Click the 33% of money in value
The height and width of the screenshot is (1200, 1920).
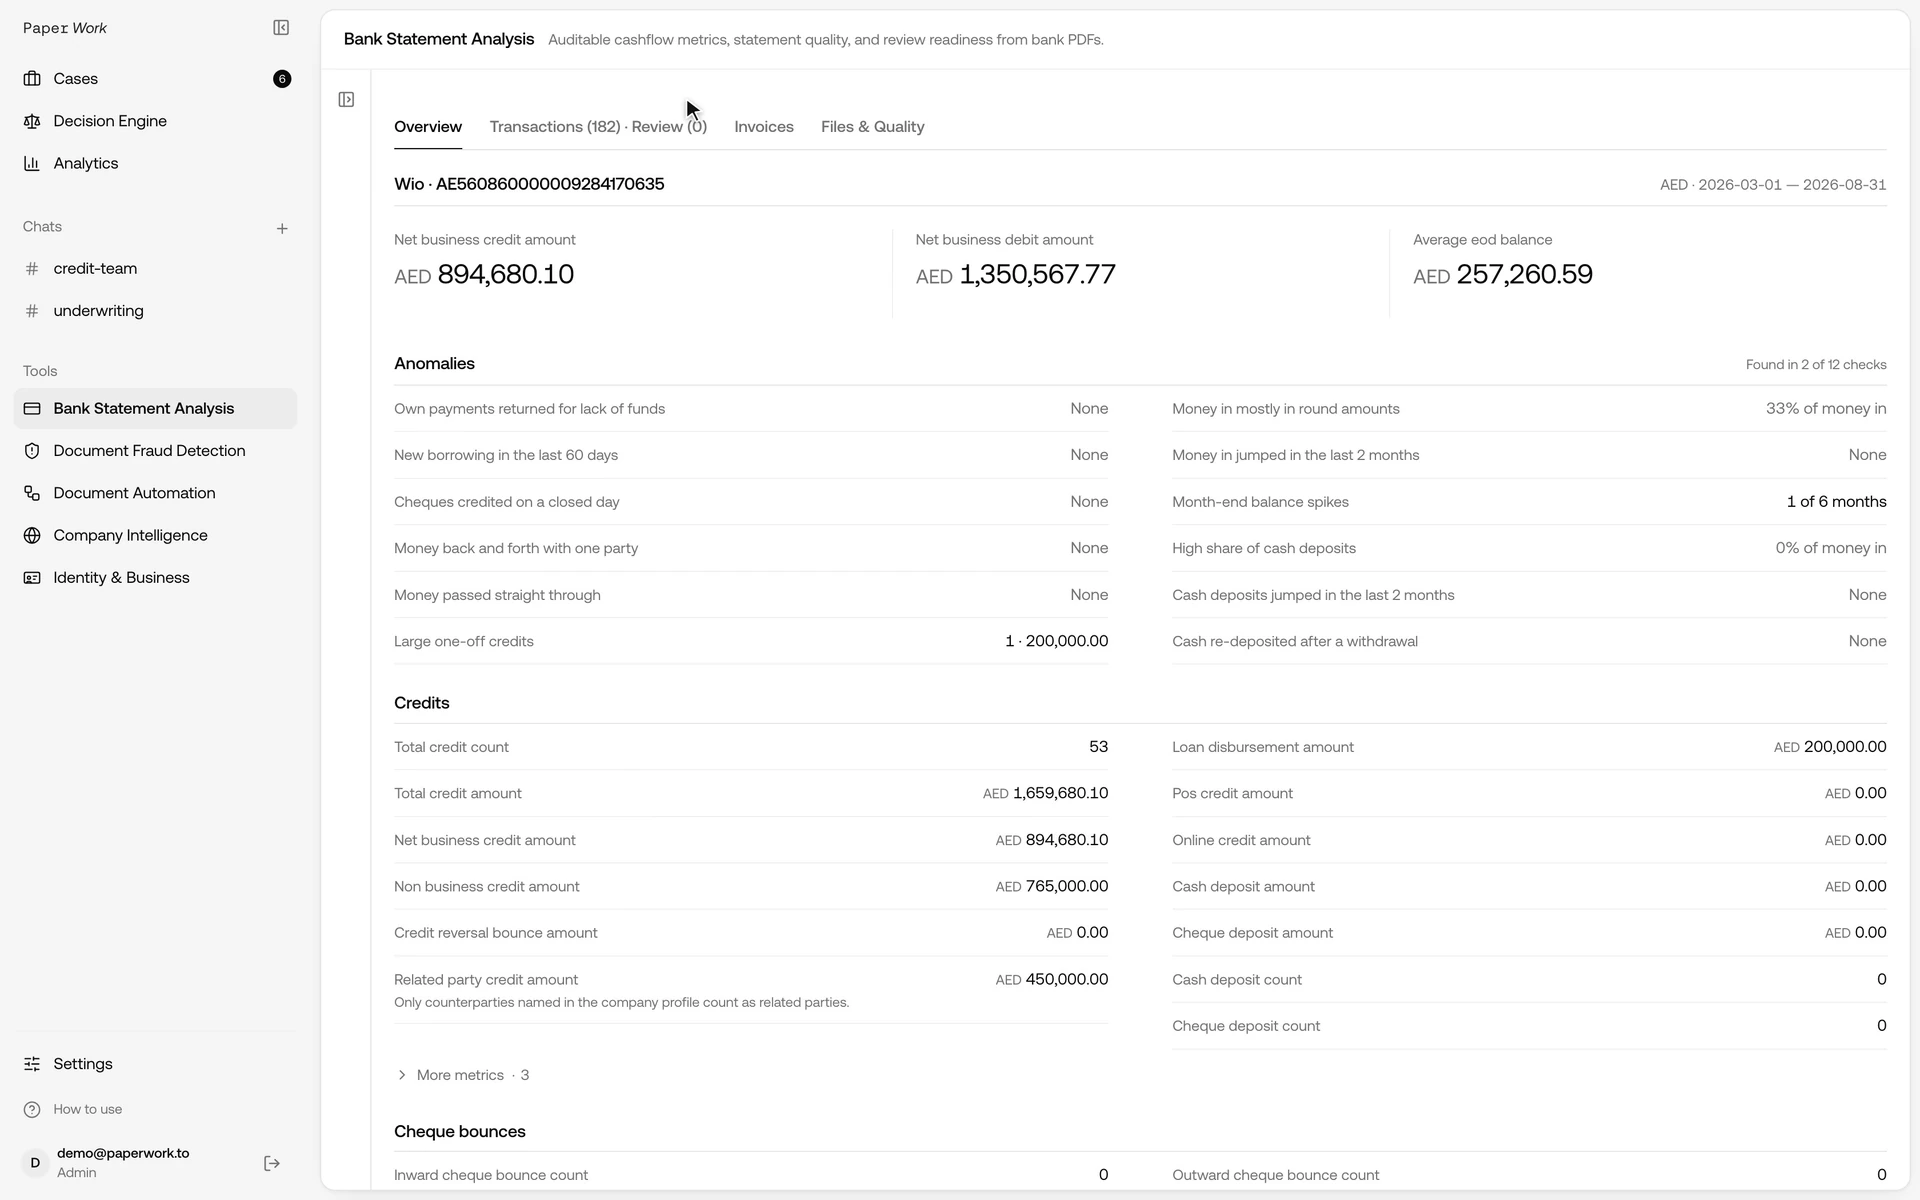click(x=1826, y=409)
